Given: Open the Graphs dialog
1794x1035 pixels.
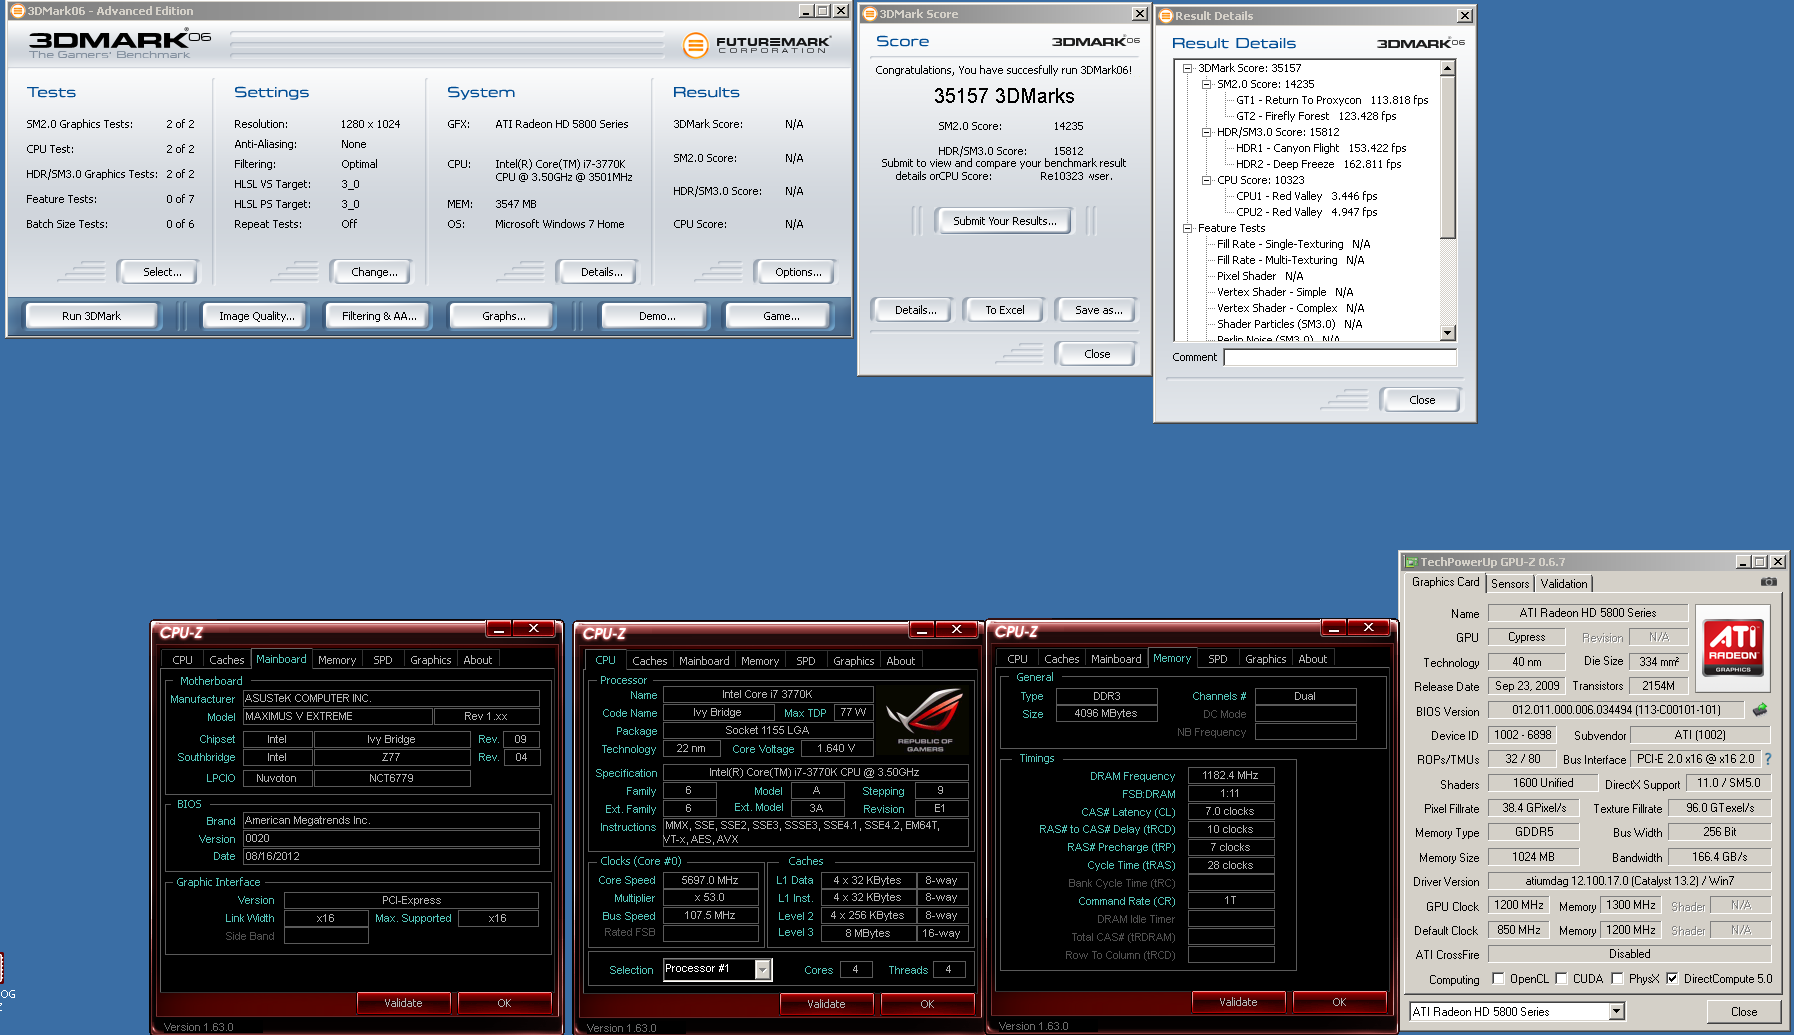Looking at the screenshot, I should coord(503,316).
